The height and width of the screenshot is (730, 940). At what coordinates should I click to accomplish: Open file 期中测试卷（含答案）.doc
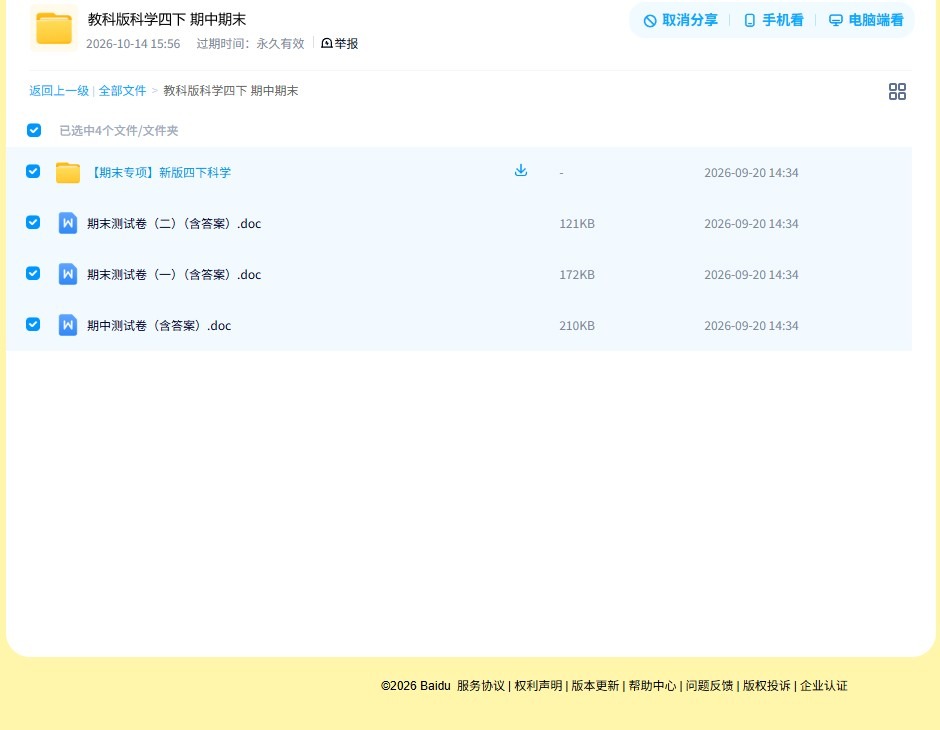coord(159,325)
